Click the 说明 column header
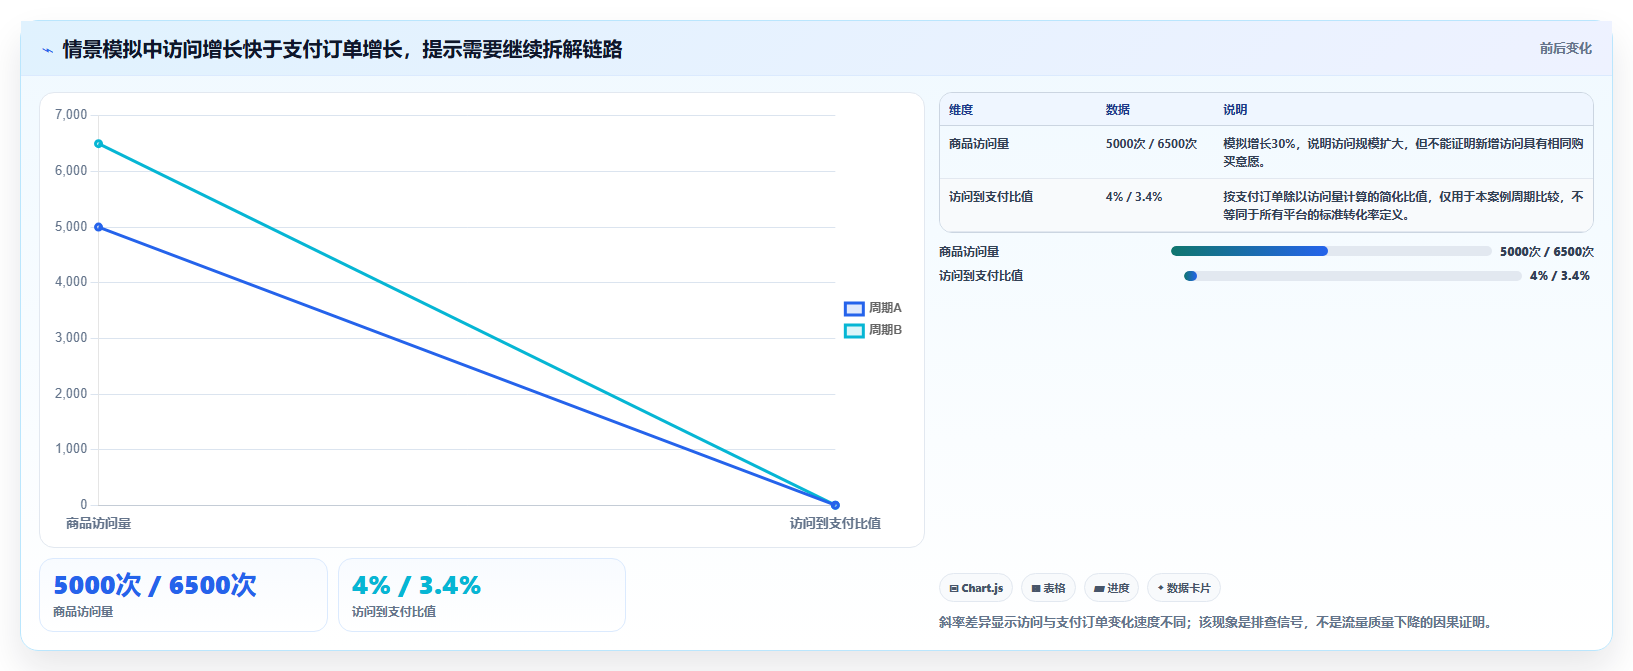1633x671 pixels. point(1235,110)
